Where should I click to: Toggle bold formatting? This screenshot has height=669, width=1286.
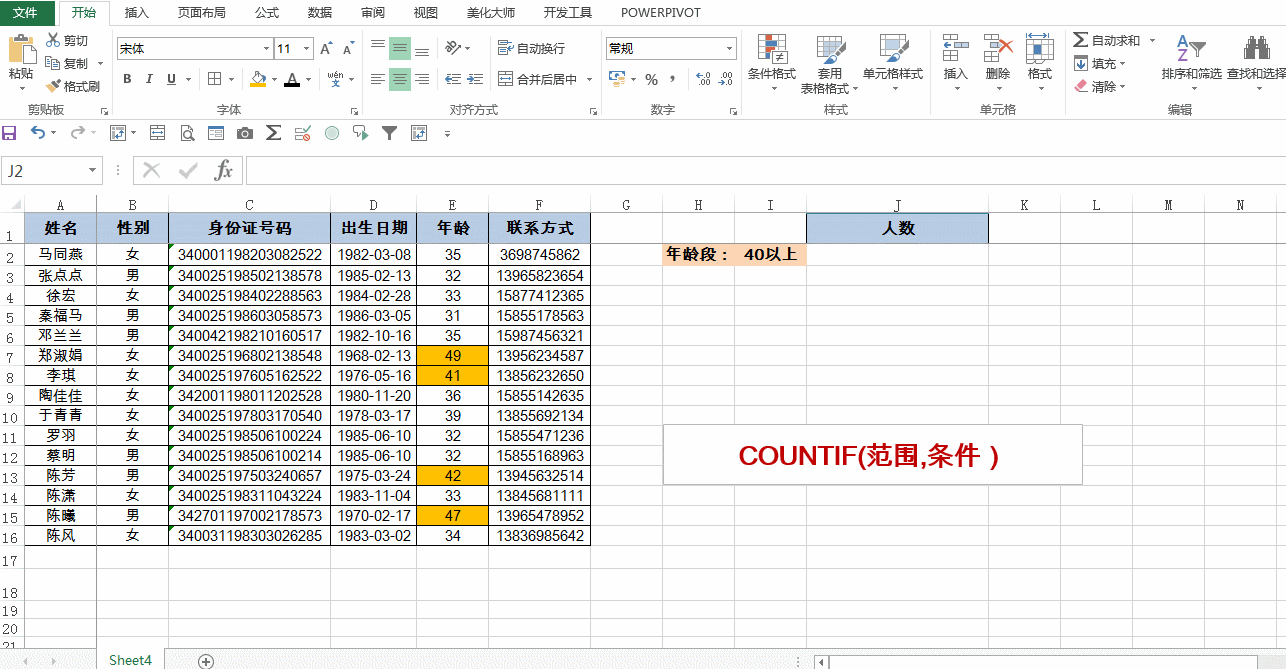127,79
